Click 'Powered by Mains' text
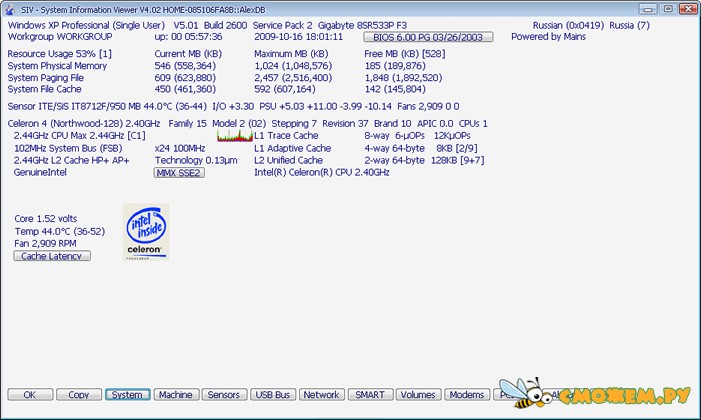 pyautogui.click(x=548, y=37)
